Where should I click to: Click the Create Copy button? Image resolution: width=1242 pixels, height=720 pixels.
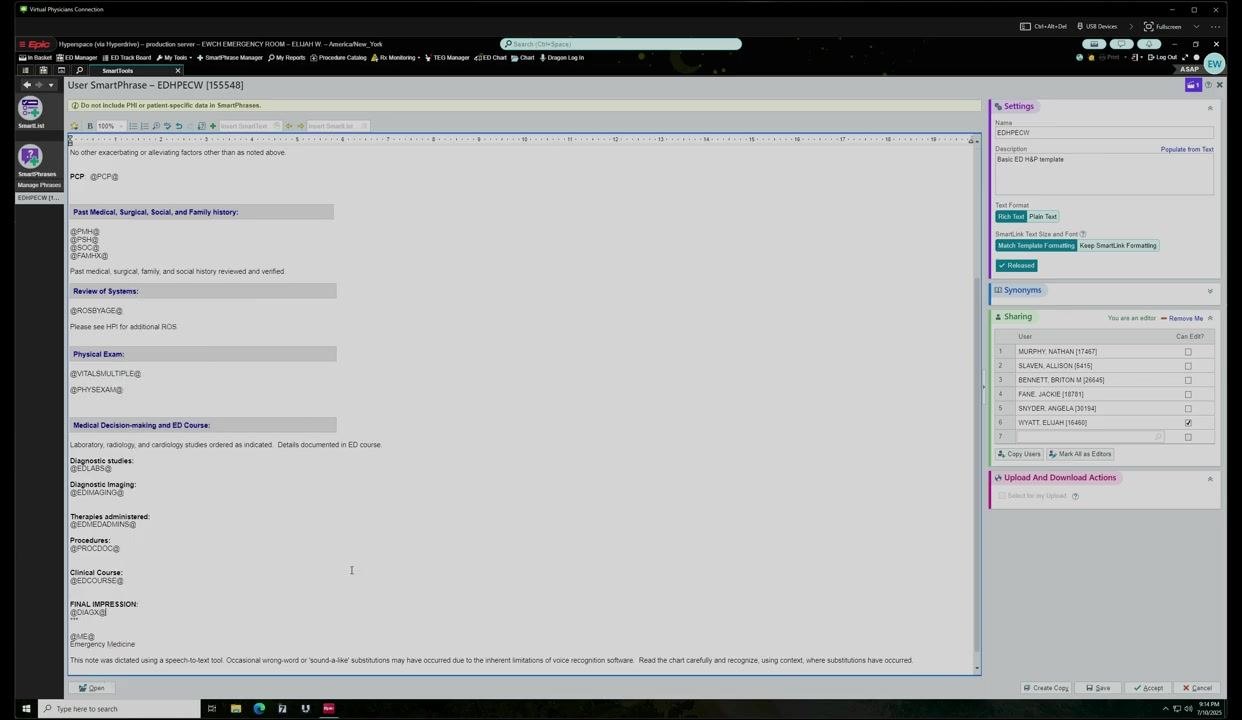pyautogui.click(x=1046, y=688)
